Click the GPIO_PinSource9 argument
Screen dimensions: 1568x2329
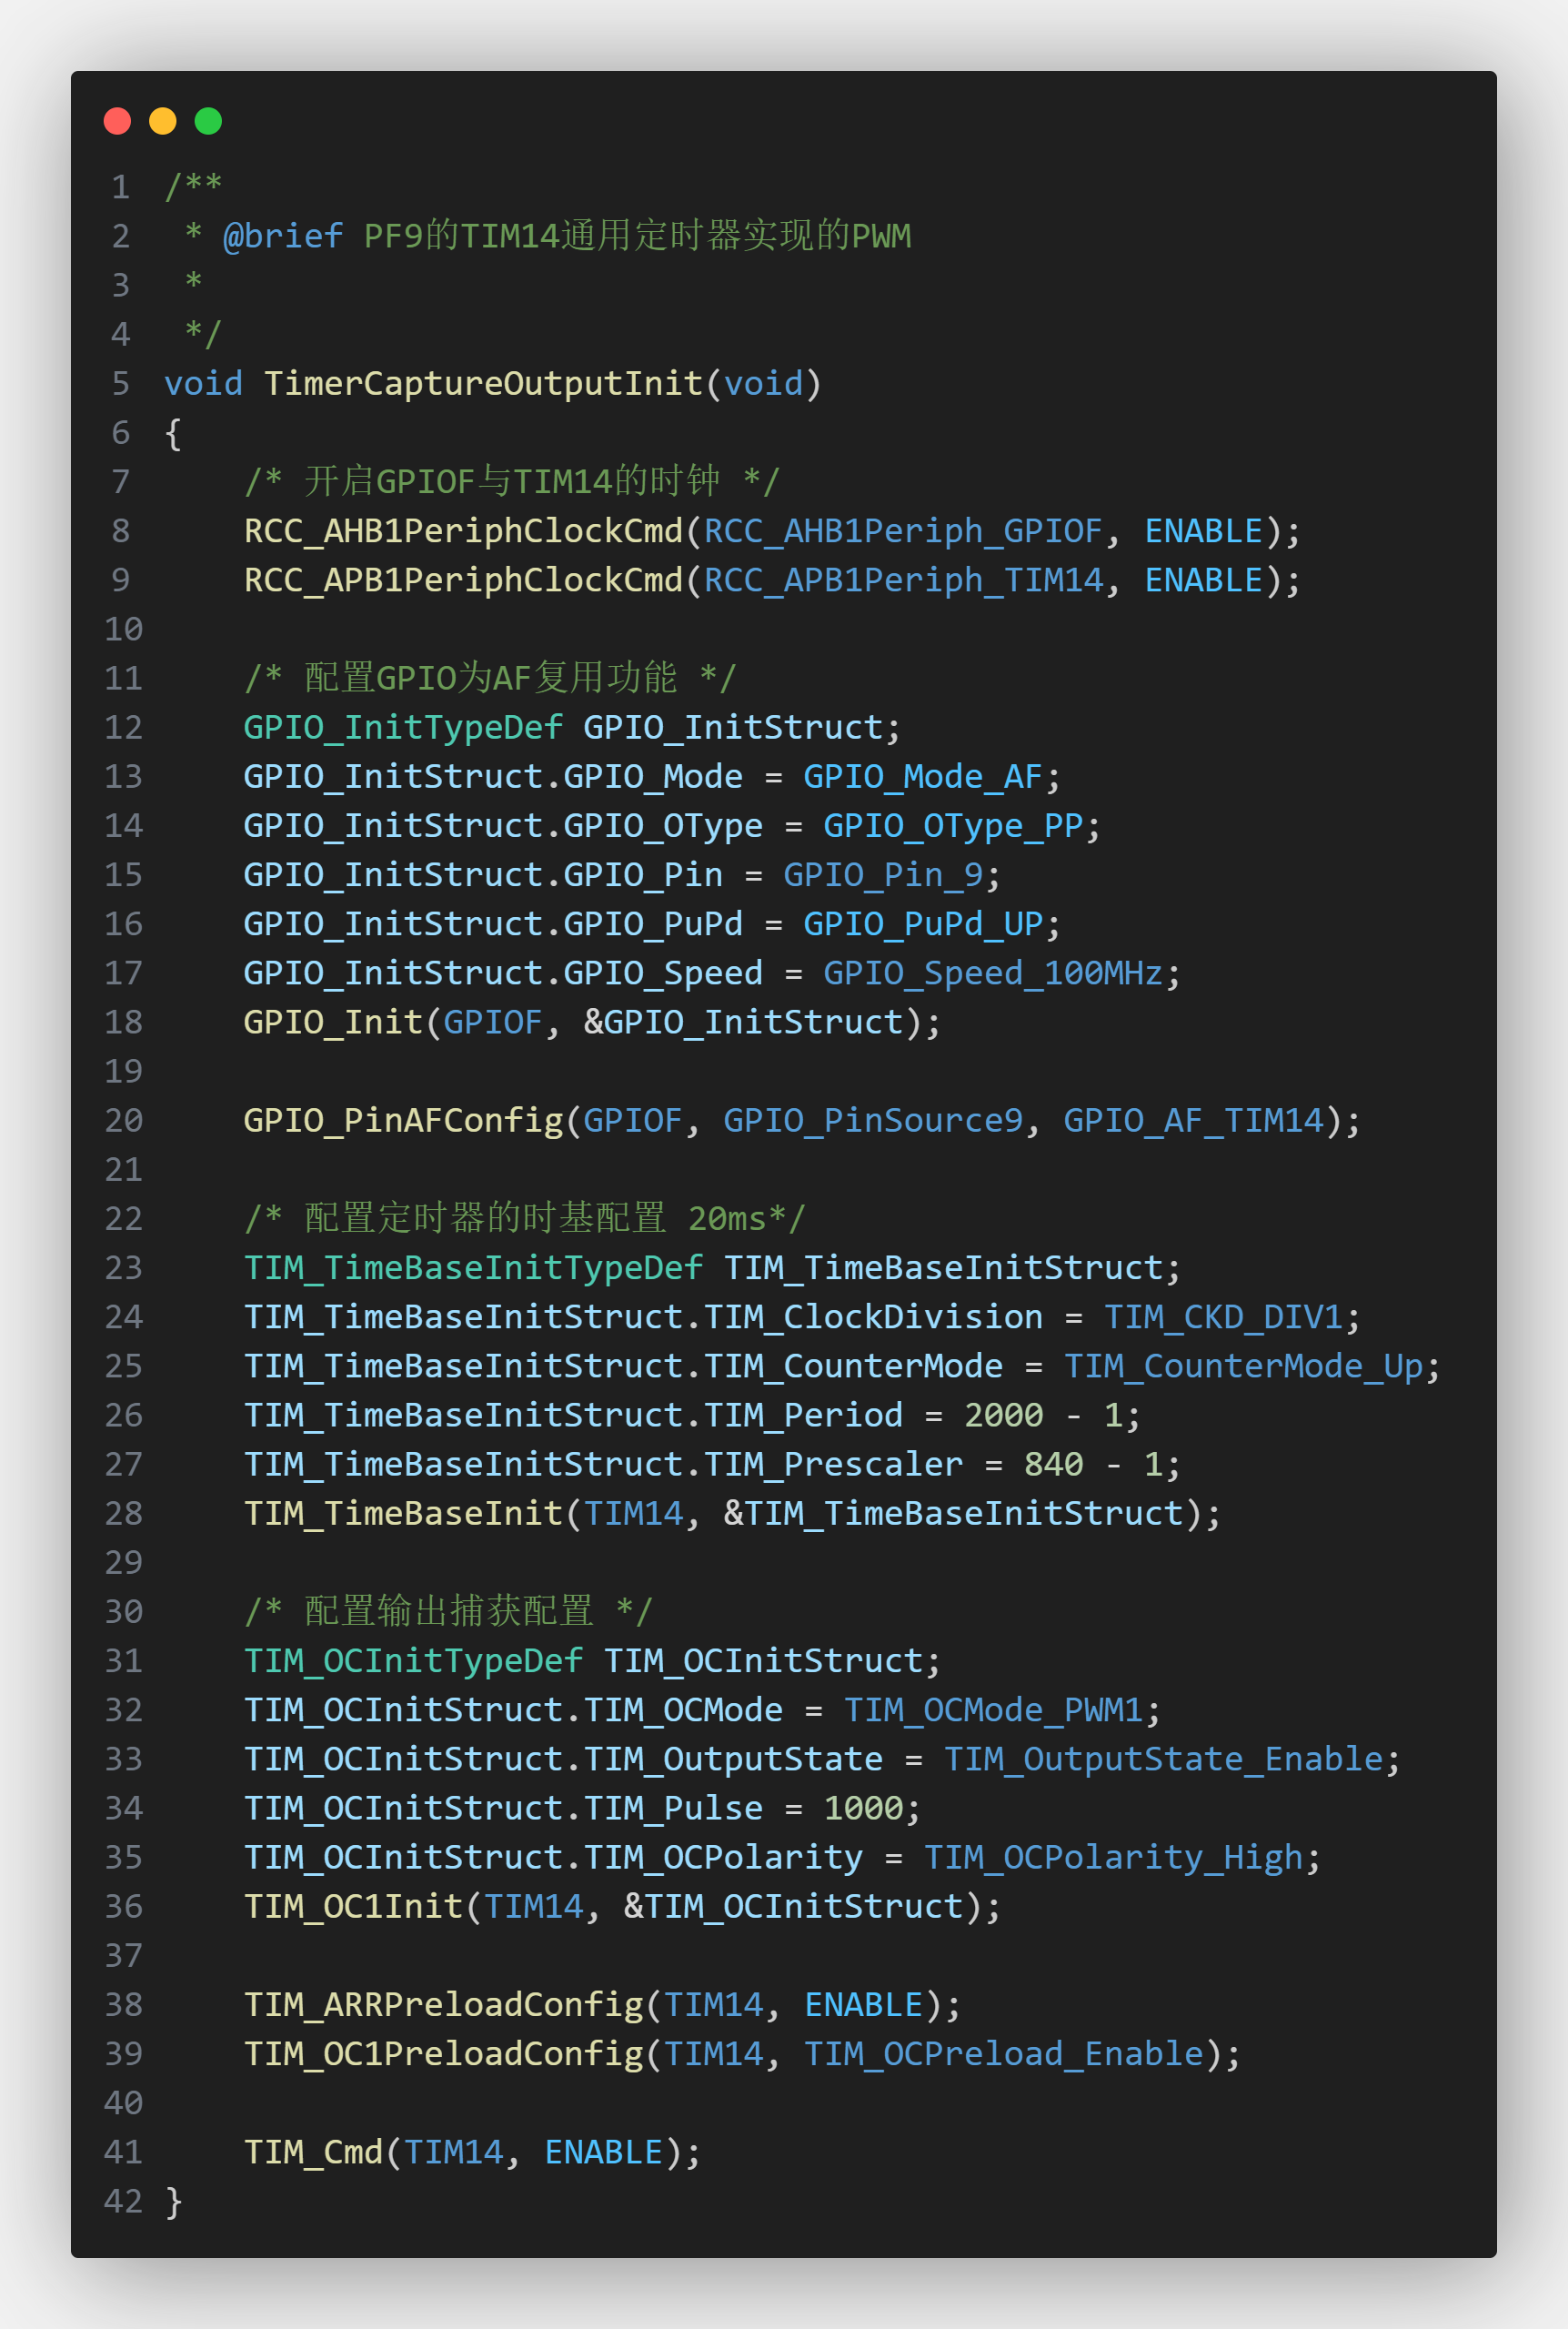point(873,1121)
